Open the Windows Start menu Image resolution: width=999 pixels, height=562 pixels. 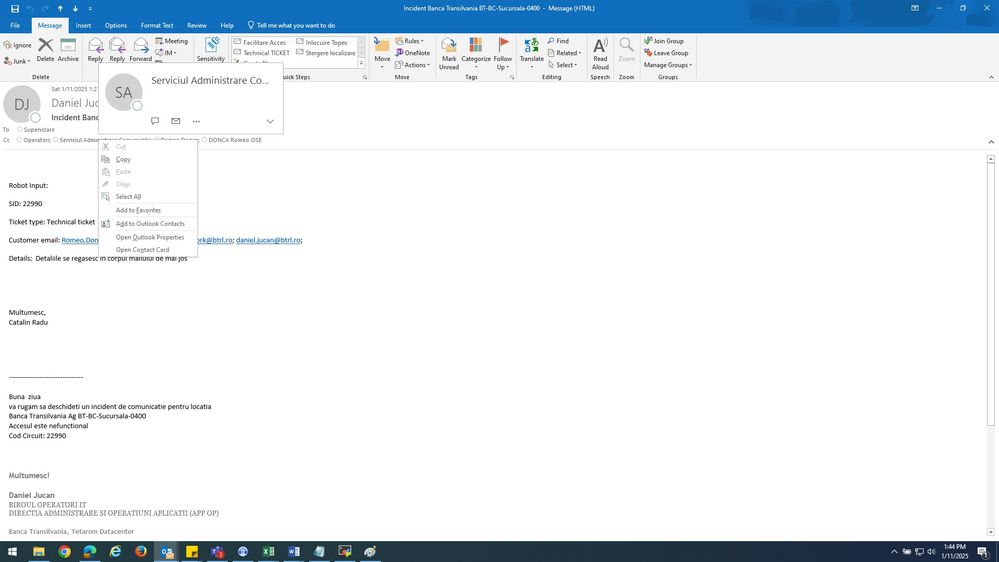12,552
